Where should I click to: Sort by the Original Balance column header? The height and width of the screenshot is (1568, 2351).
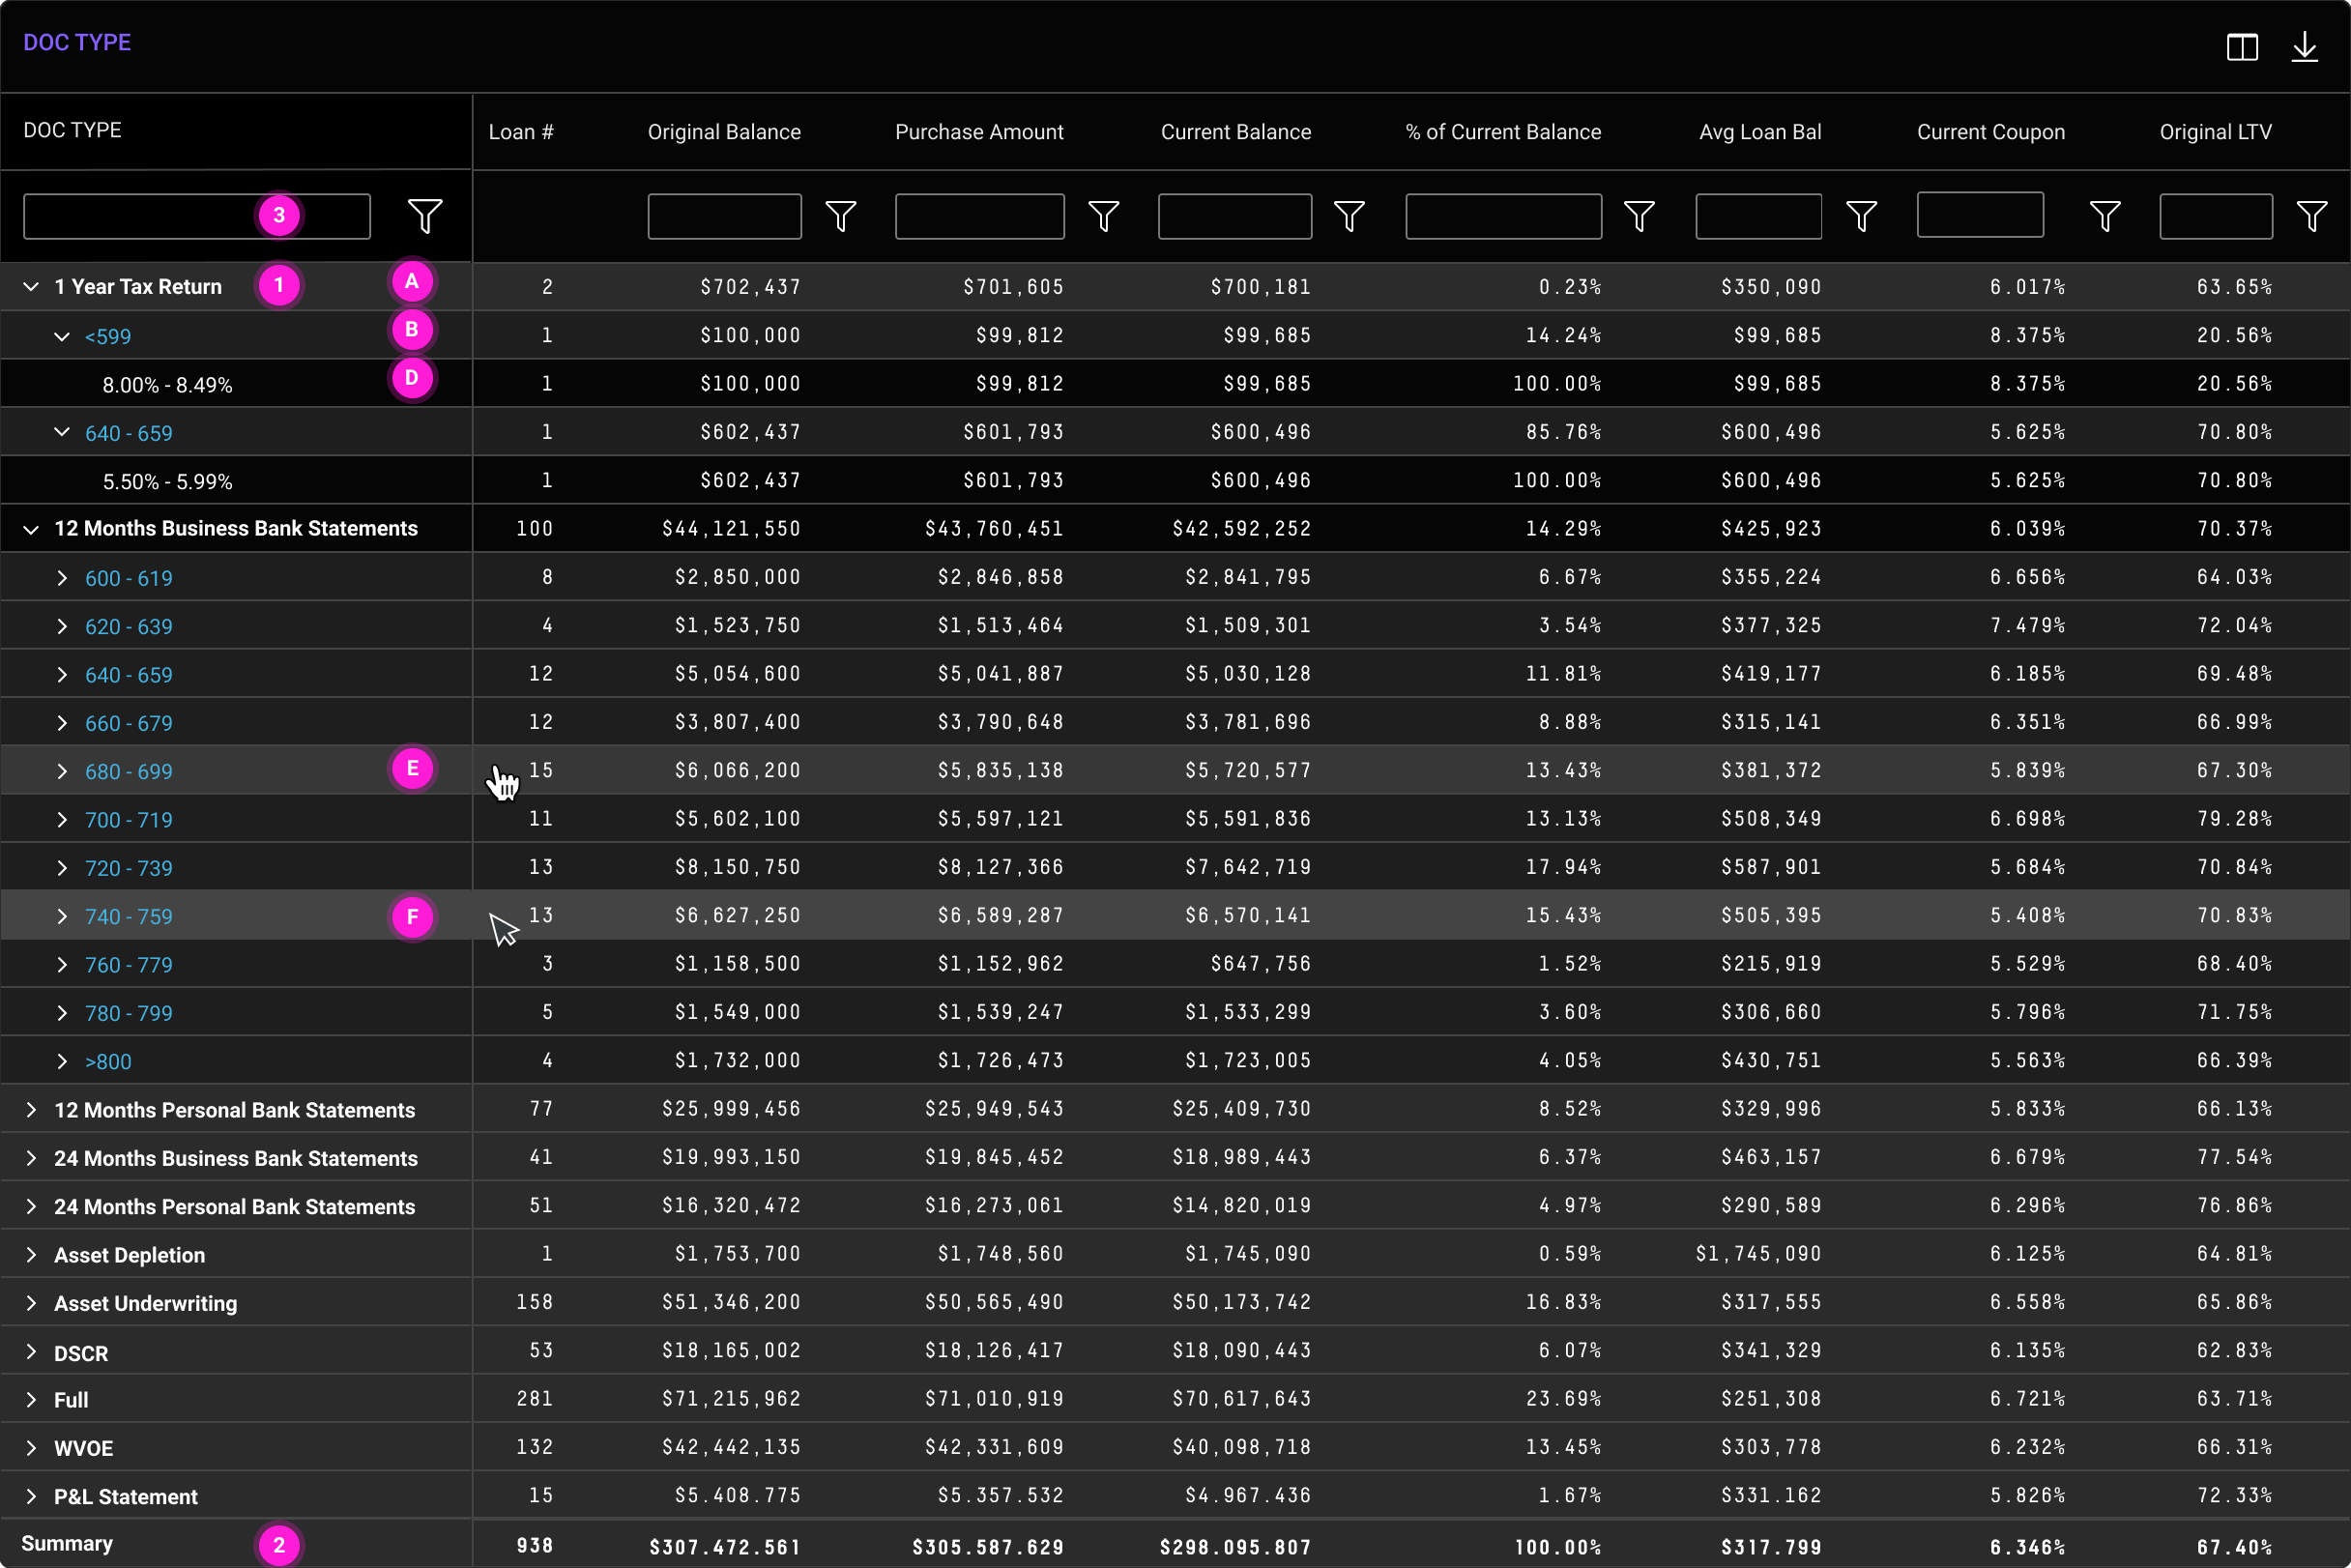pyautogui.click(x=724, y=132)
